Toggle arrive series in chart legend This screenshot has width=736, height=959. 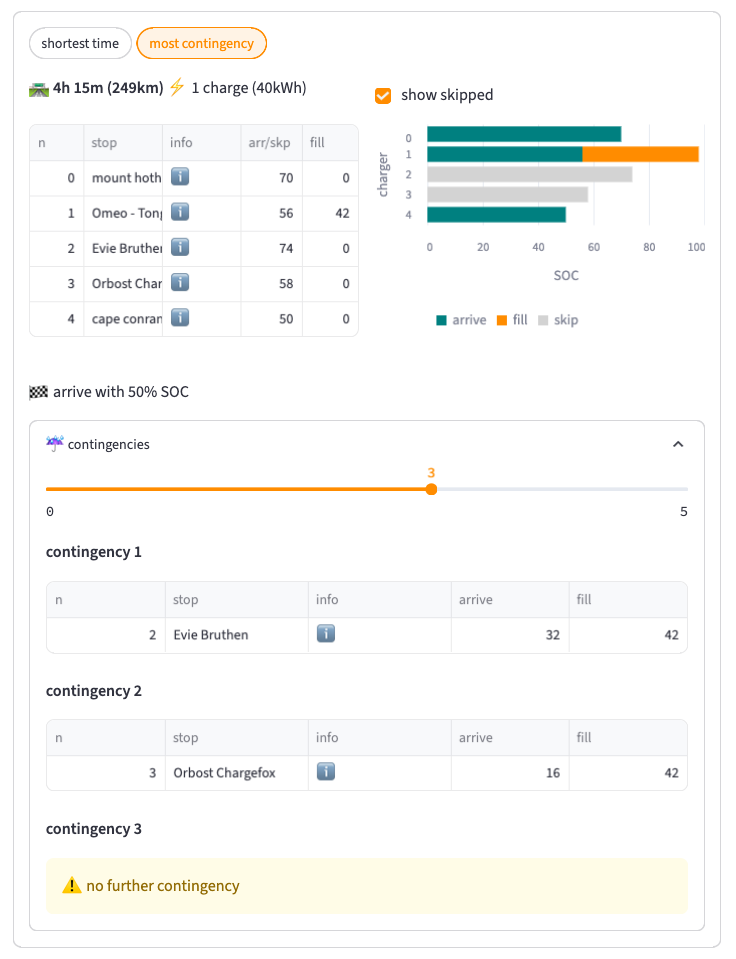point(461,320)
